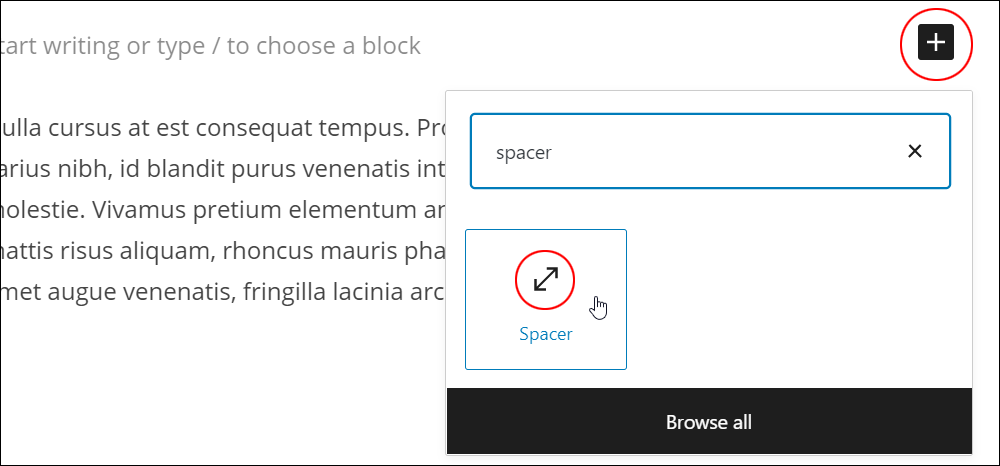Click the blue "Spacer" label
This screenshot has height=466, width=1000.
pos(546,334)
